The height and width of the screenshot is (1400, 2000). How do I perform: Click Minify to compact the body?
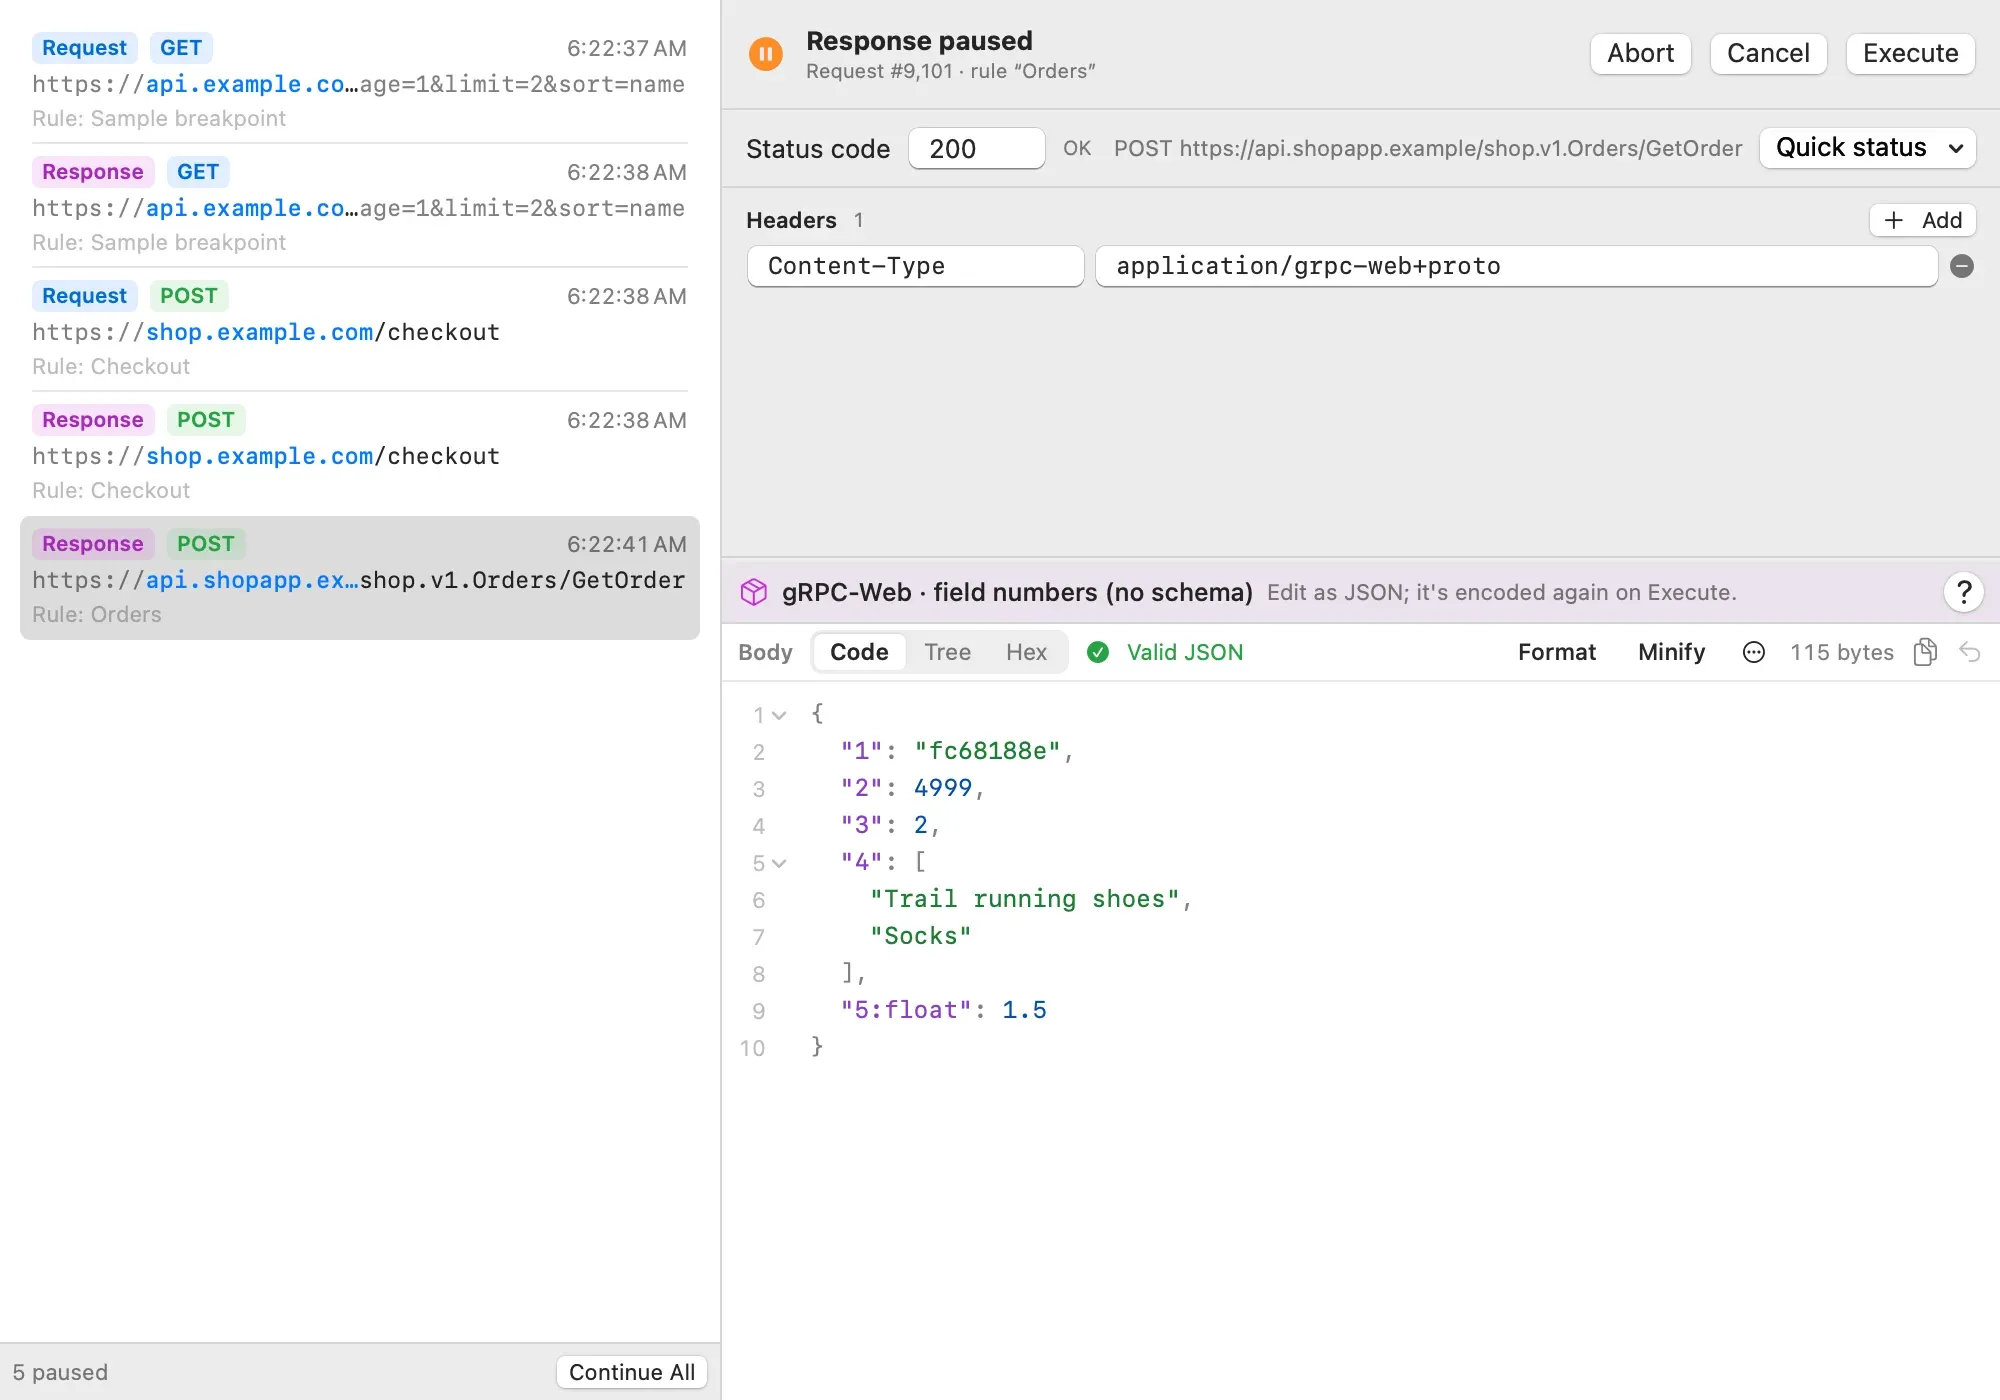pyautogui.click(x=1671, y=652)
